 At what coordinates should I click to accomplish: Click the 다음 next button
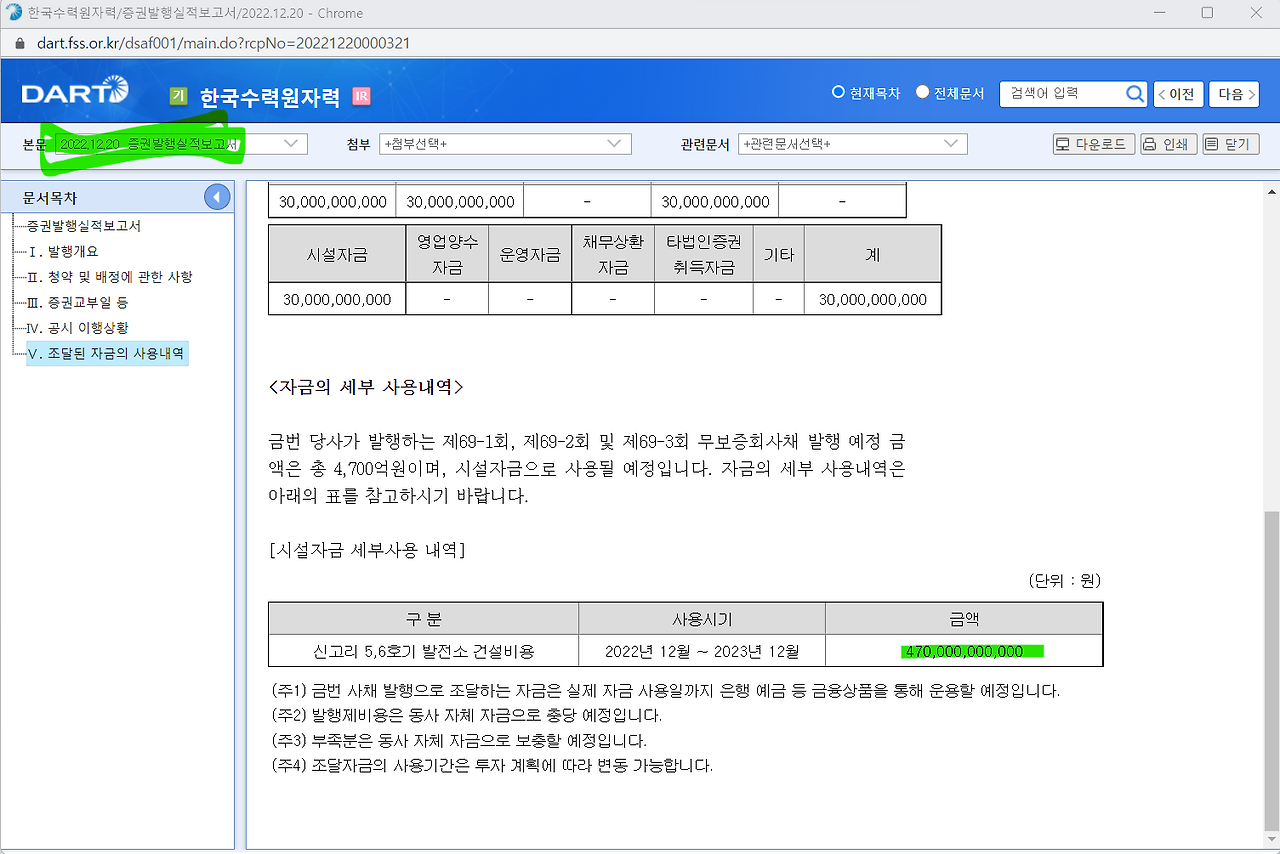click(x=1234, y=93)
